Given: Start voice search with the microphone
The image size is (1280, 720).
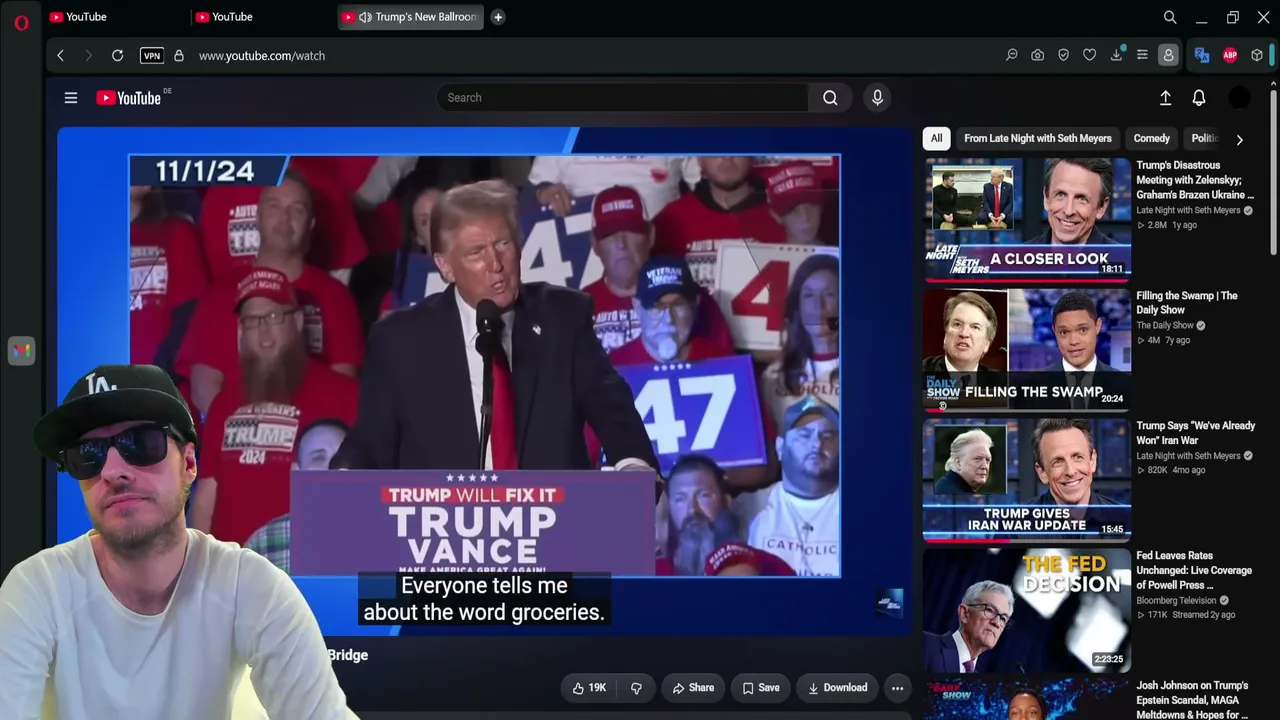Looking at the screenshot, I should [877, 98].
